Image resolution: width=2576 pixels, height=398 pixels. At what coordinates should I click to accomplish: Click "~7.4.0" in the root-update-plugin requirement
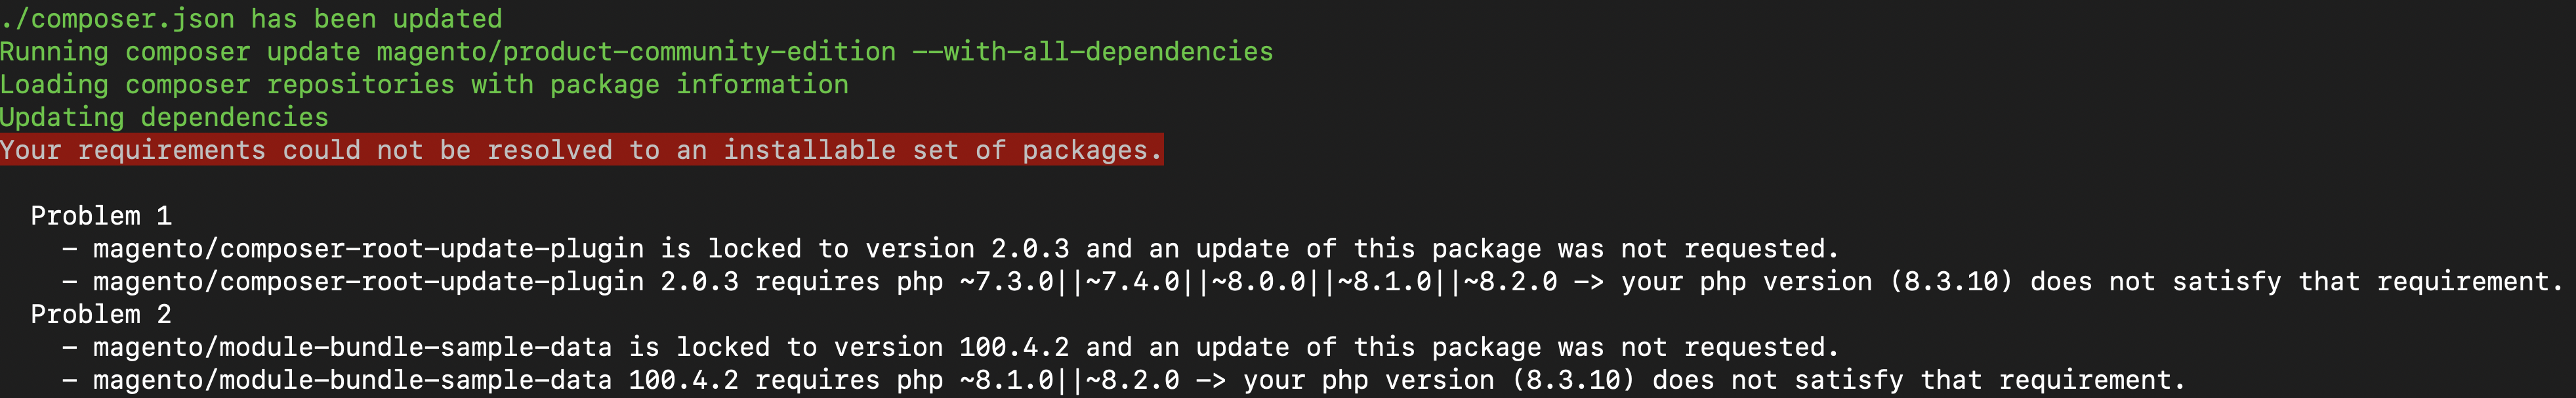(x=1132, y=282)
